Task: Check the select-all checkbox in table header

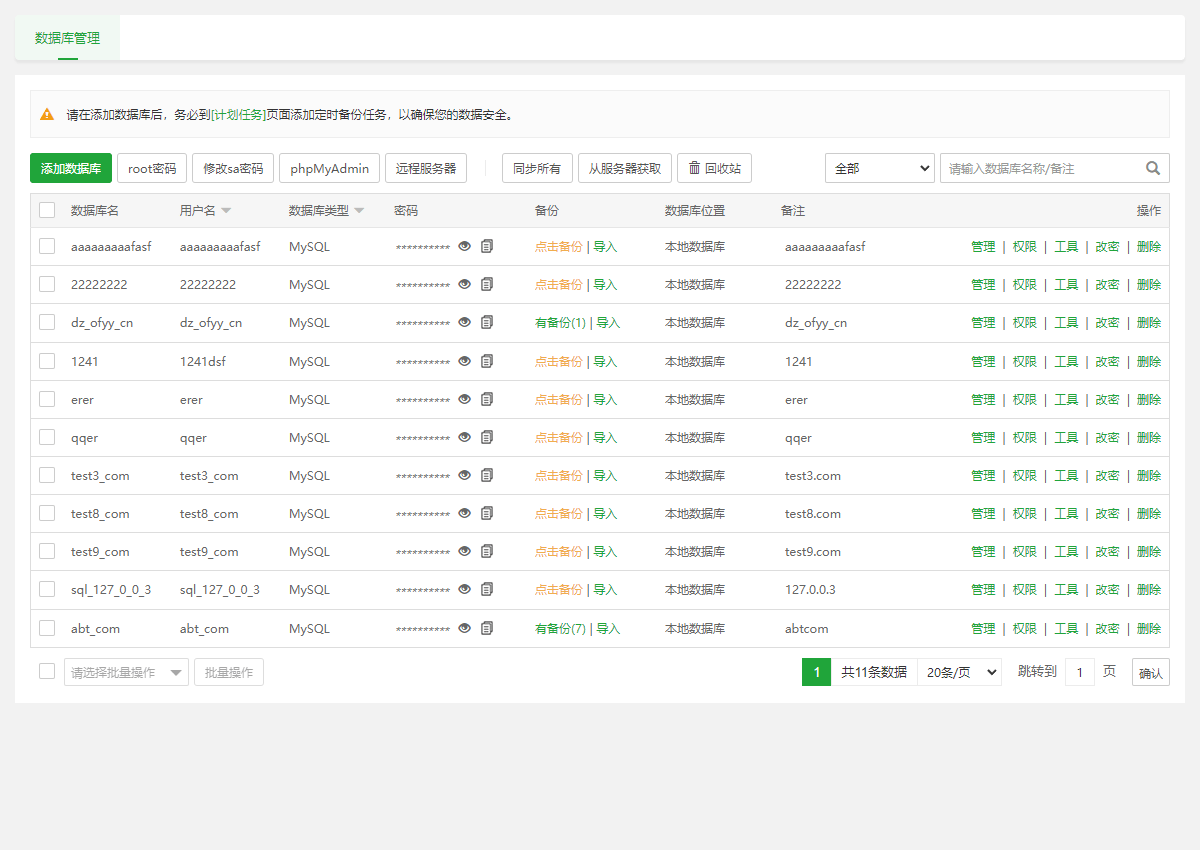Action: (x=46, y=210)
